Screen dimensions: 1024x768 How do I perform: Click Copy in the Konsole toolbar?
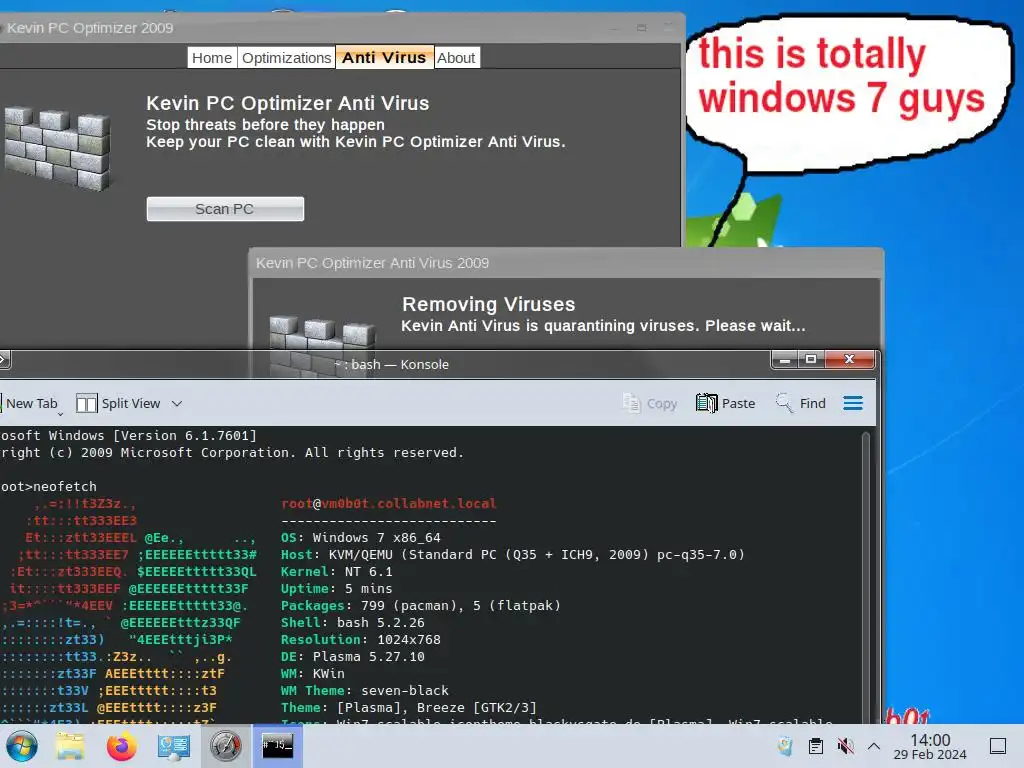click(650, 404)
